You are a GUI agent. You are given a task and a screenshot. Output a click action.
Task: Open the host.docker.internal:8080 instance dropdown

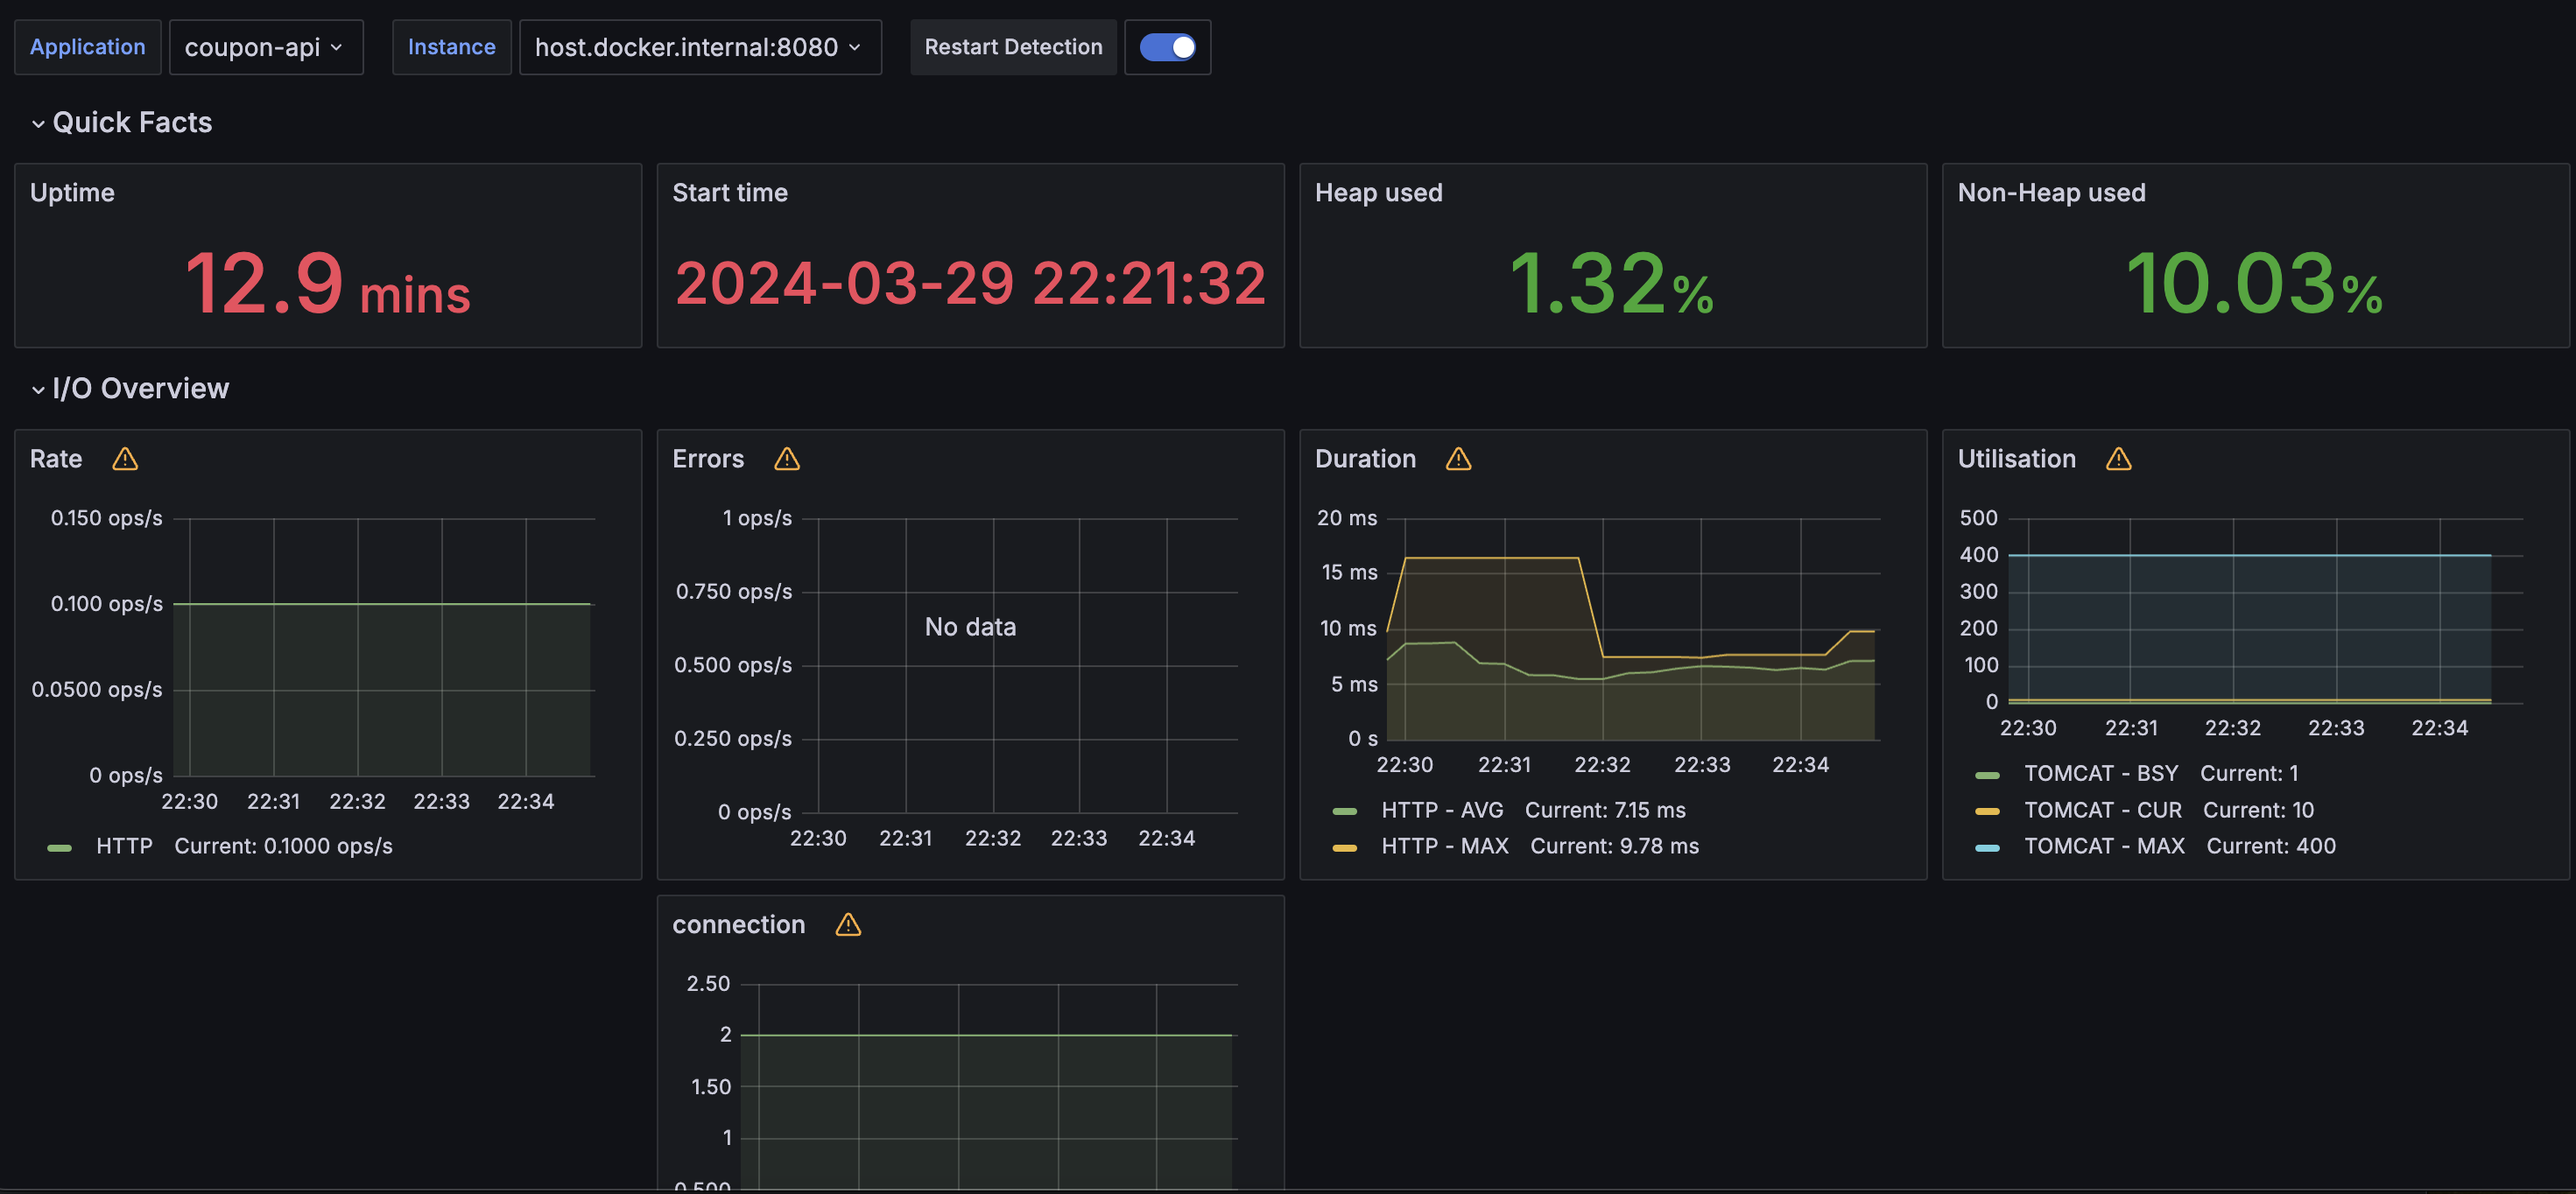coord(699,47)
